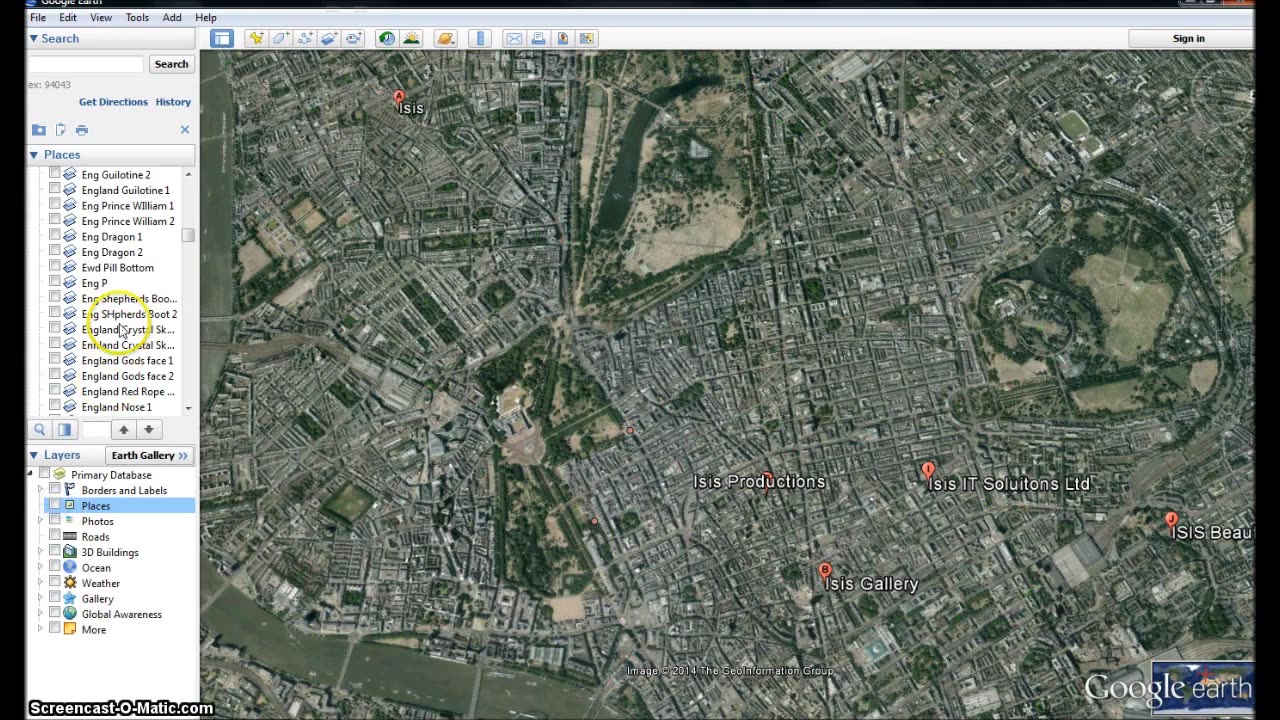This screenshot has height=720, width=1280.
Task: Click the Places search magnifier icon
Action: 40,430
